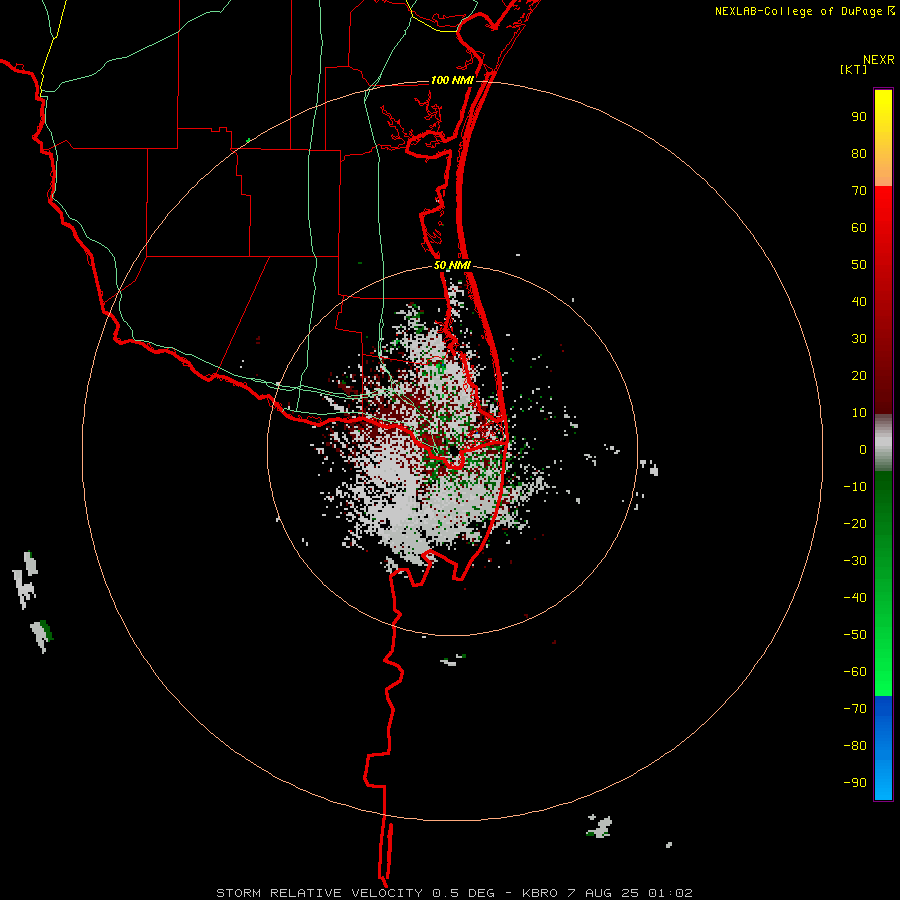This screenshot has width=900, height=900.
Task: Click the STORM RELATIVE VELOCITY 0.5 DEG product title
Action: [x=355, y=893]
